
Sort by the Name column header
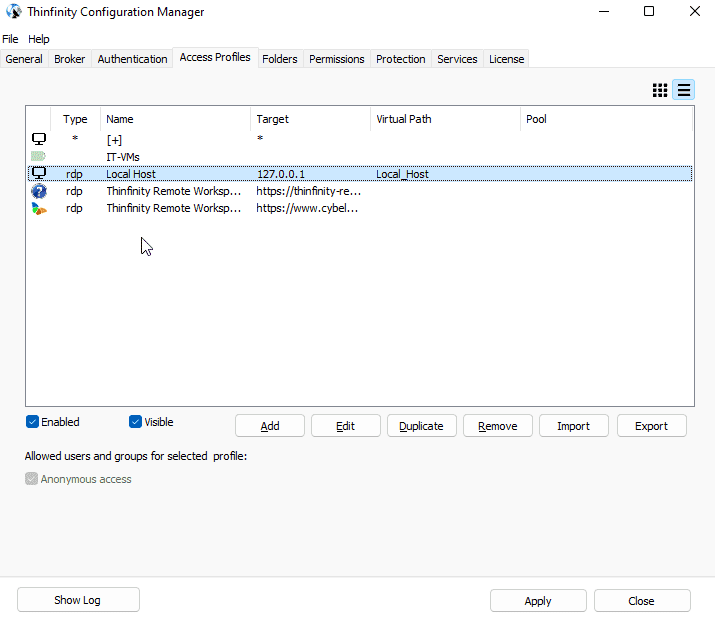pos(176,119)
